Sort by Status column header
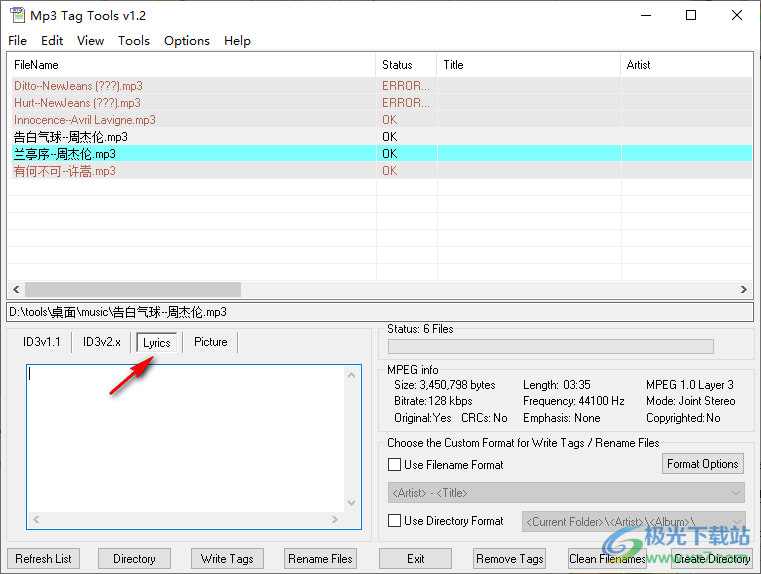The width and height of the screenshot is (761, 574). point(407,65)
